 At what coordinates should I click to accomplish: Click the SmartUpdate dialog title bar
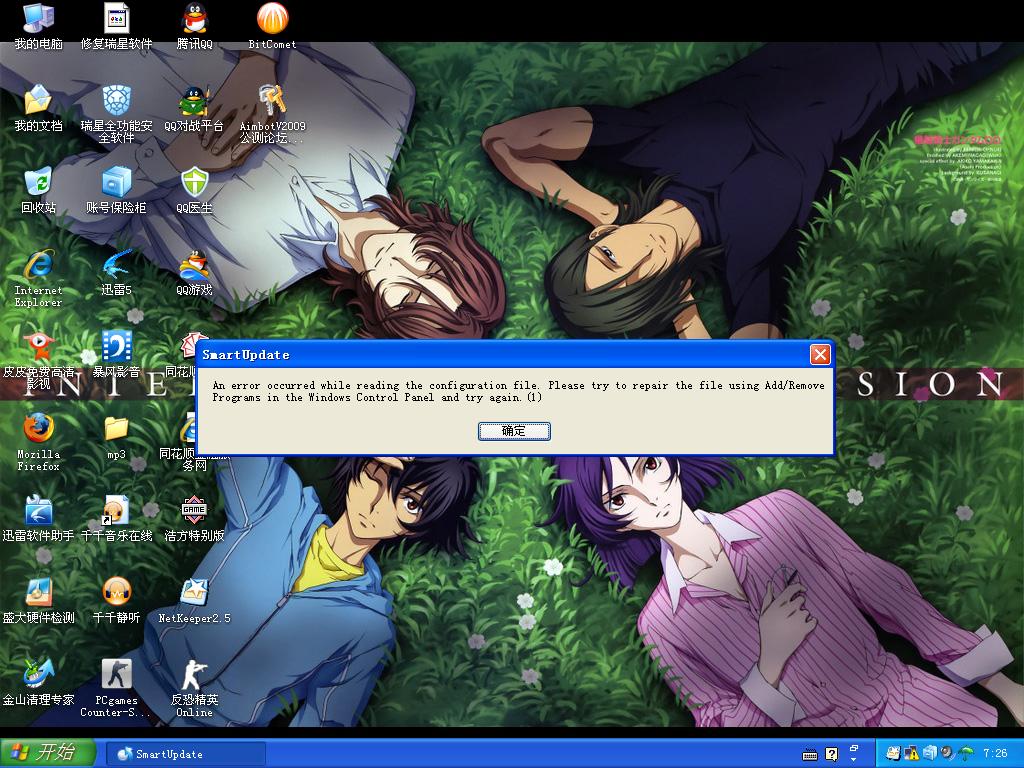503,355
